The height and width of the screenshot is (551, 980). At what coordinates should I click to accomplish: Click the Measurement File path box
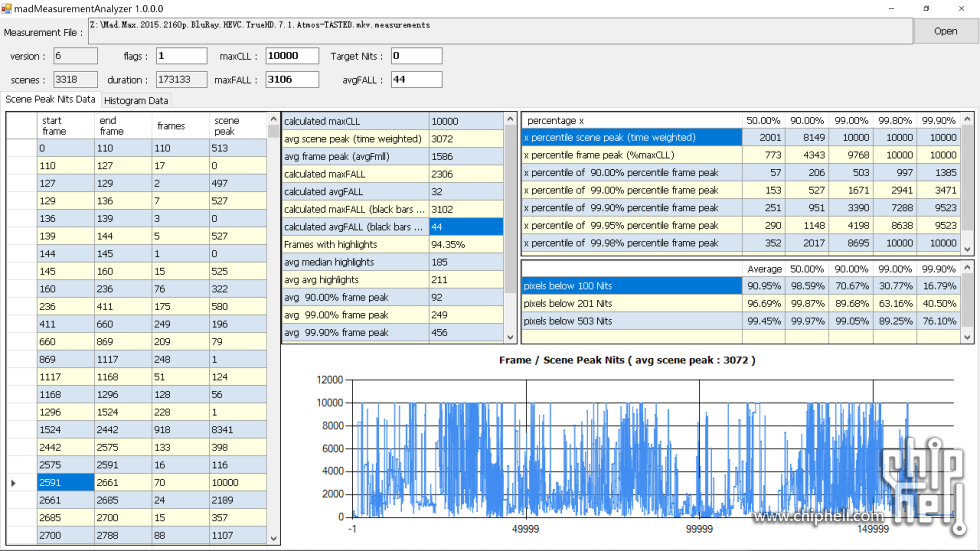[500, 30]
